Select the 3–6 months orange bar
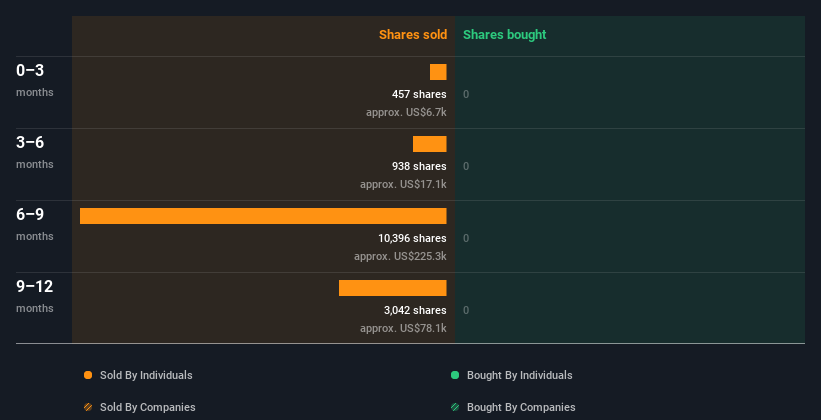Image resolution: width=821 pixels, height=420 pixels. pos(429,144)
